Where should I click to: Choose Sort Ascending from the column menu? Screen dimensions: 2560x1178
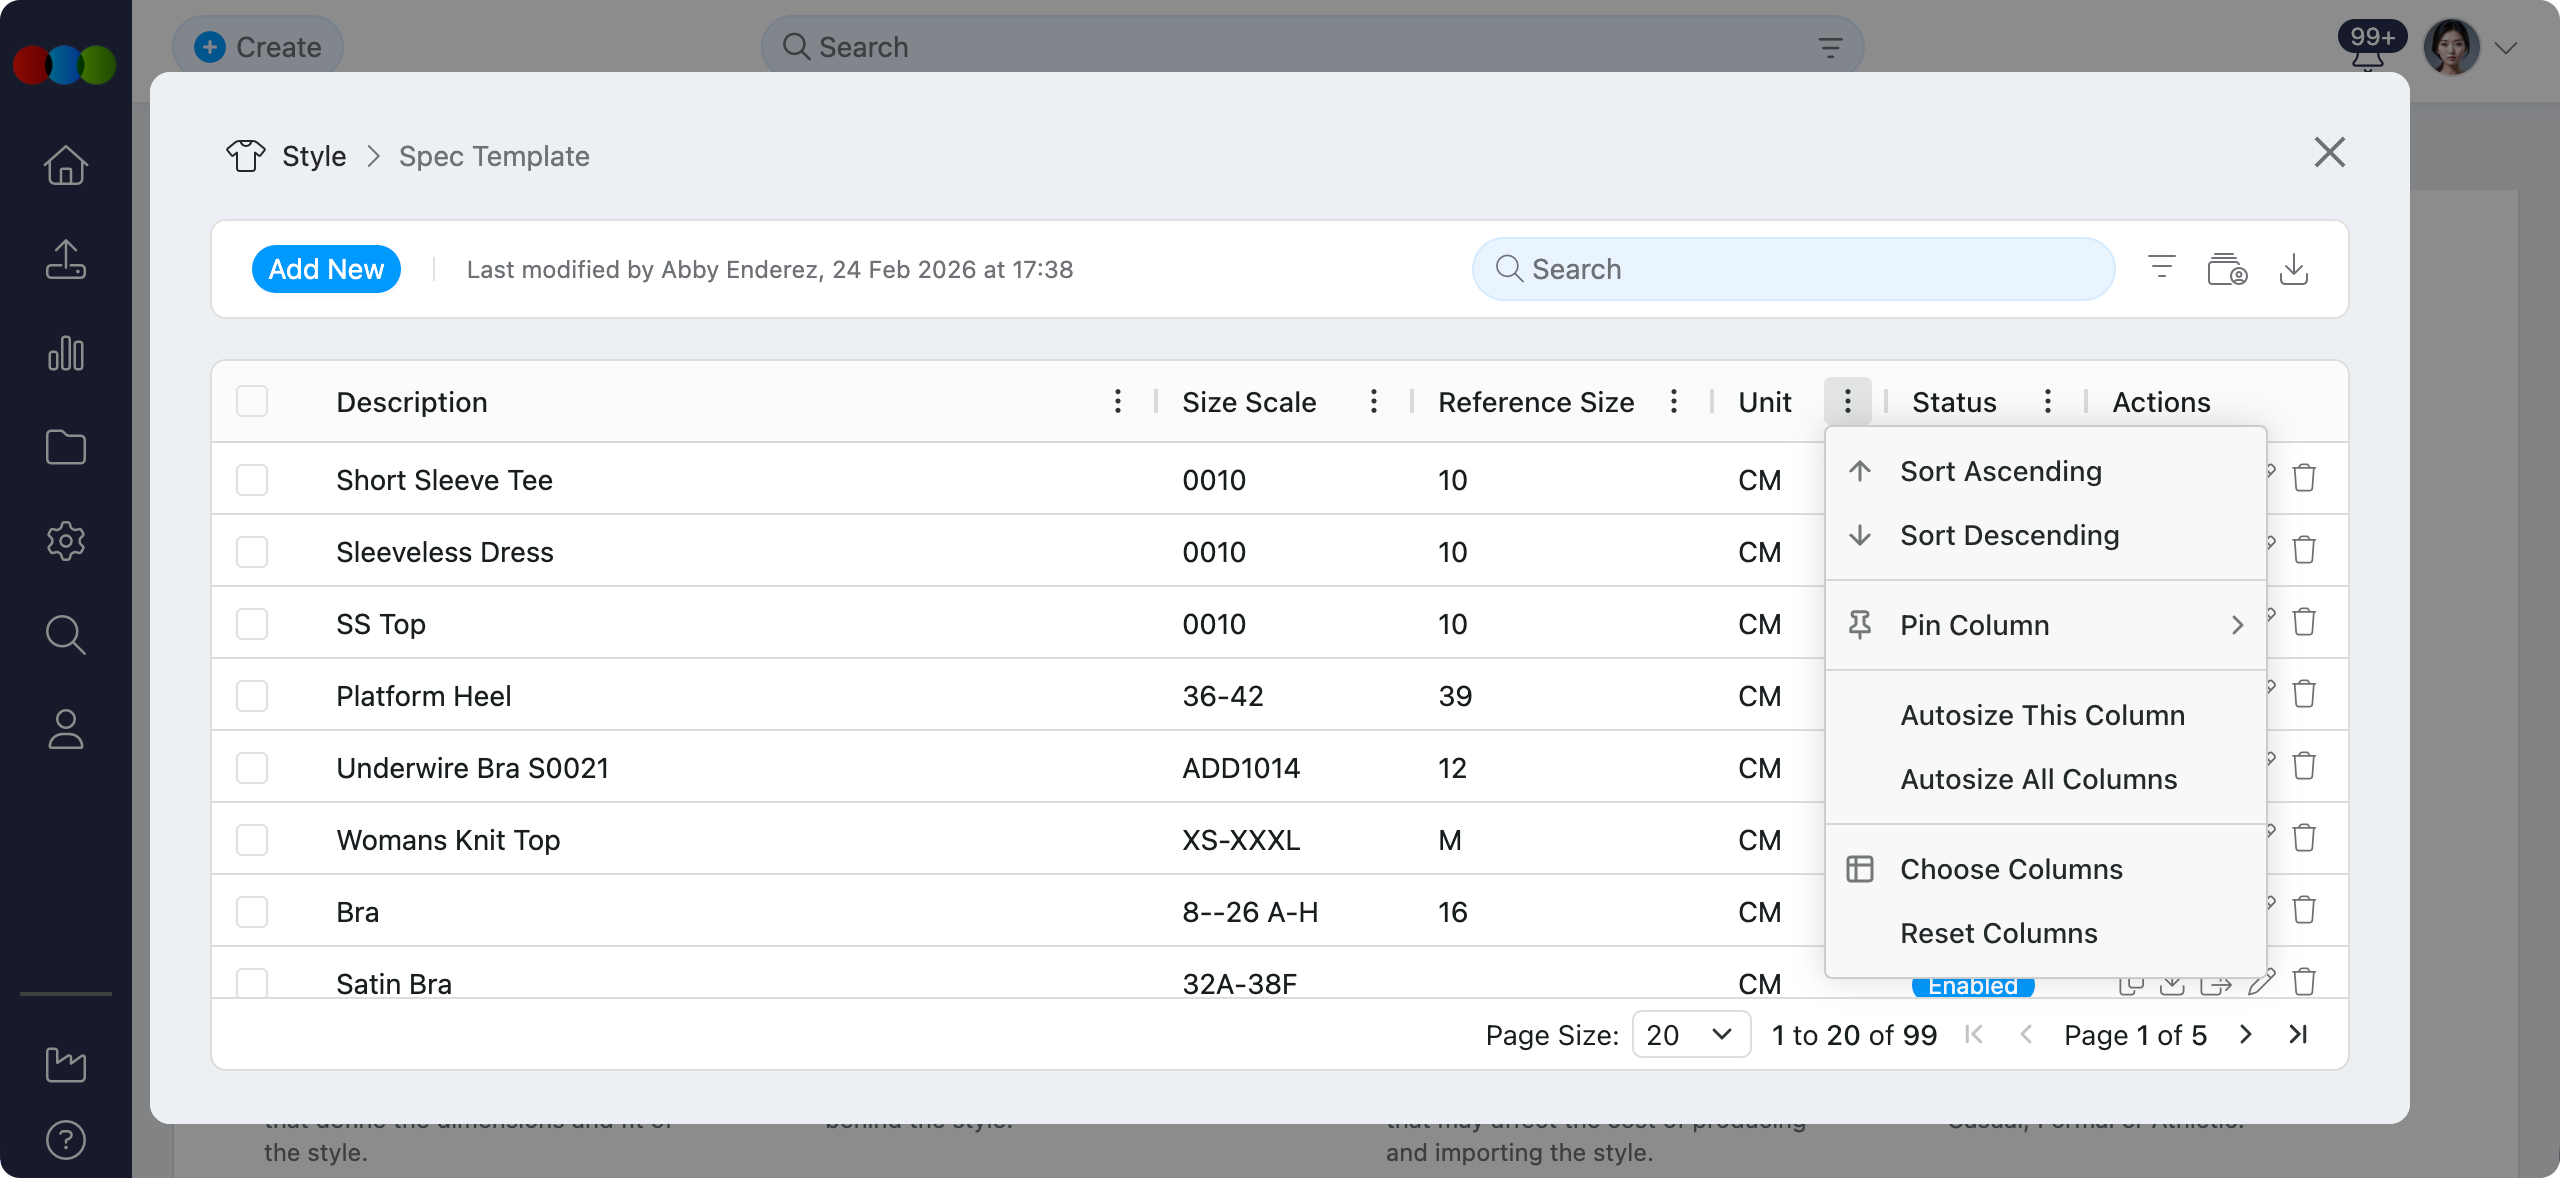coord(1999,470)
